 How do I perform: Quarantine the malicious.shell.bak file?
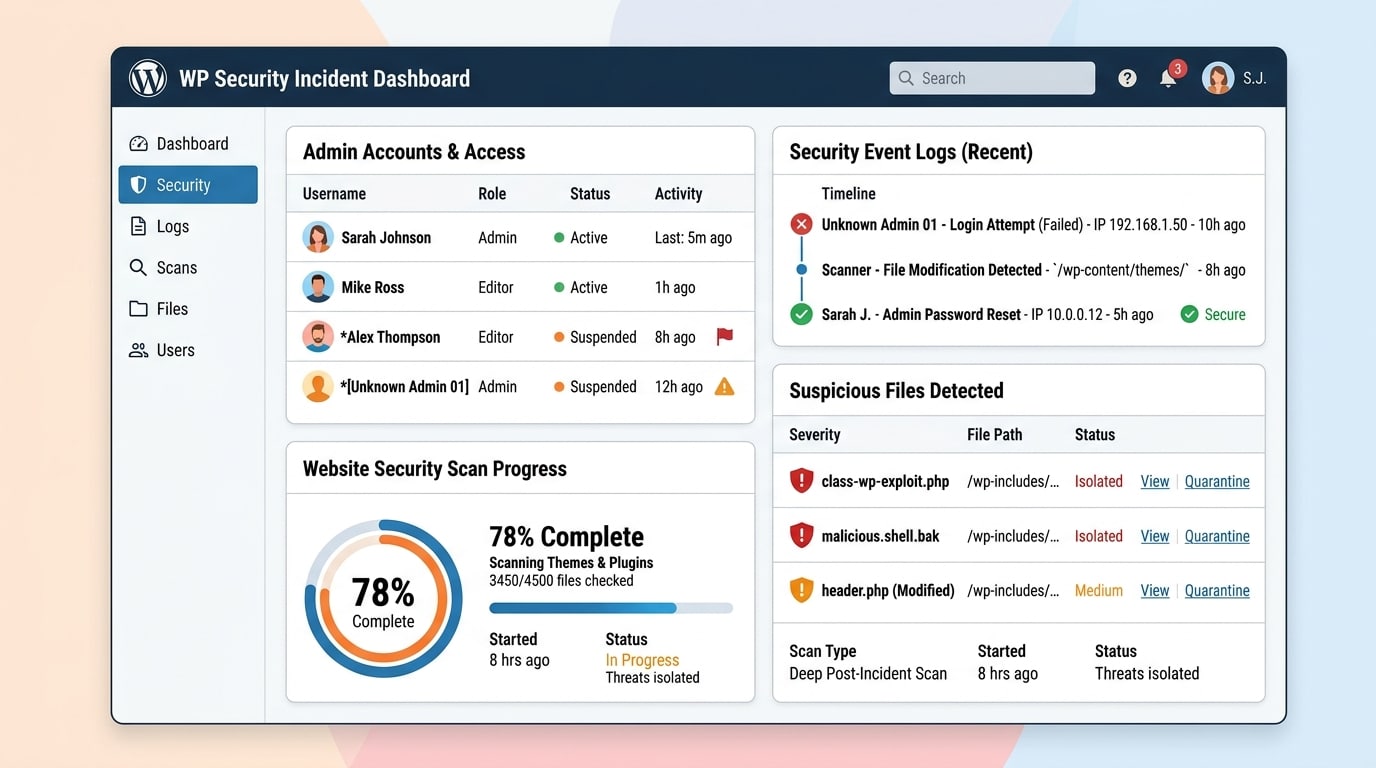point(1217,536)
